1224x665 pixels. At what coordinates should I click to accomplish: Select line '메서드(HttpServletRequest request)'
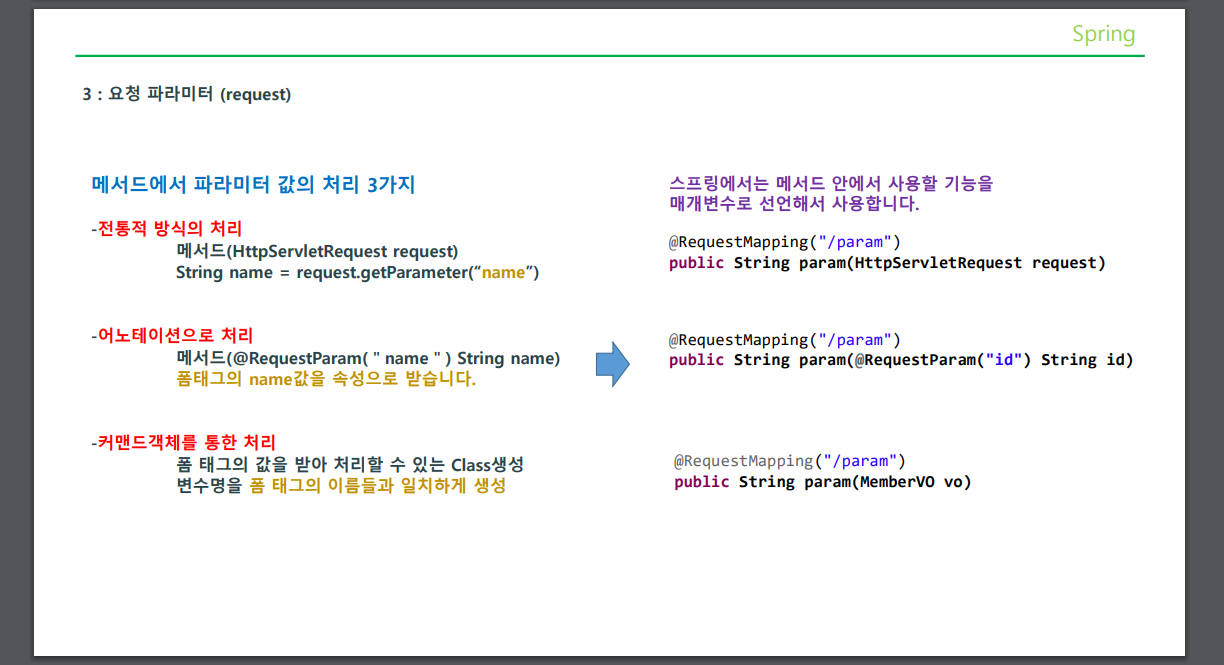317,250
